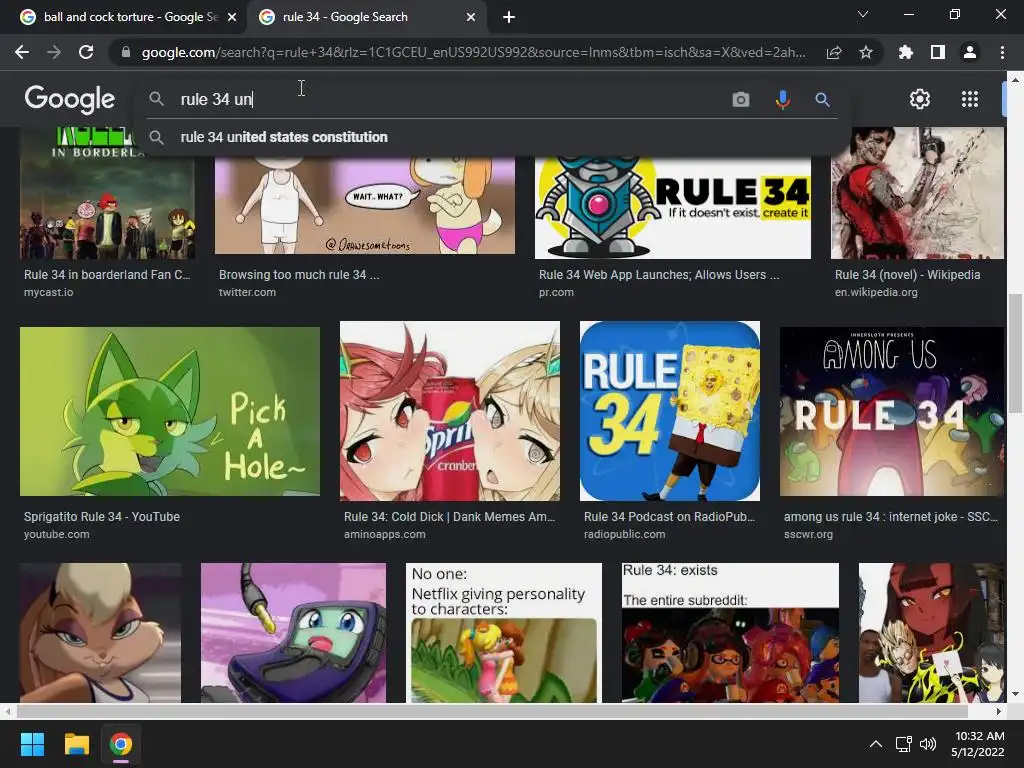Click the browser forward arrow

tap(54, 52)
